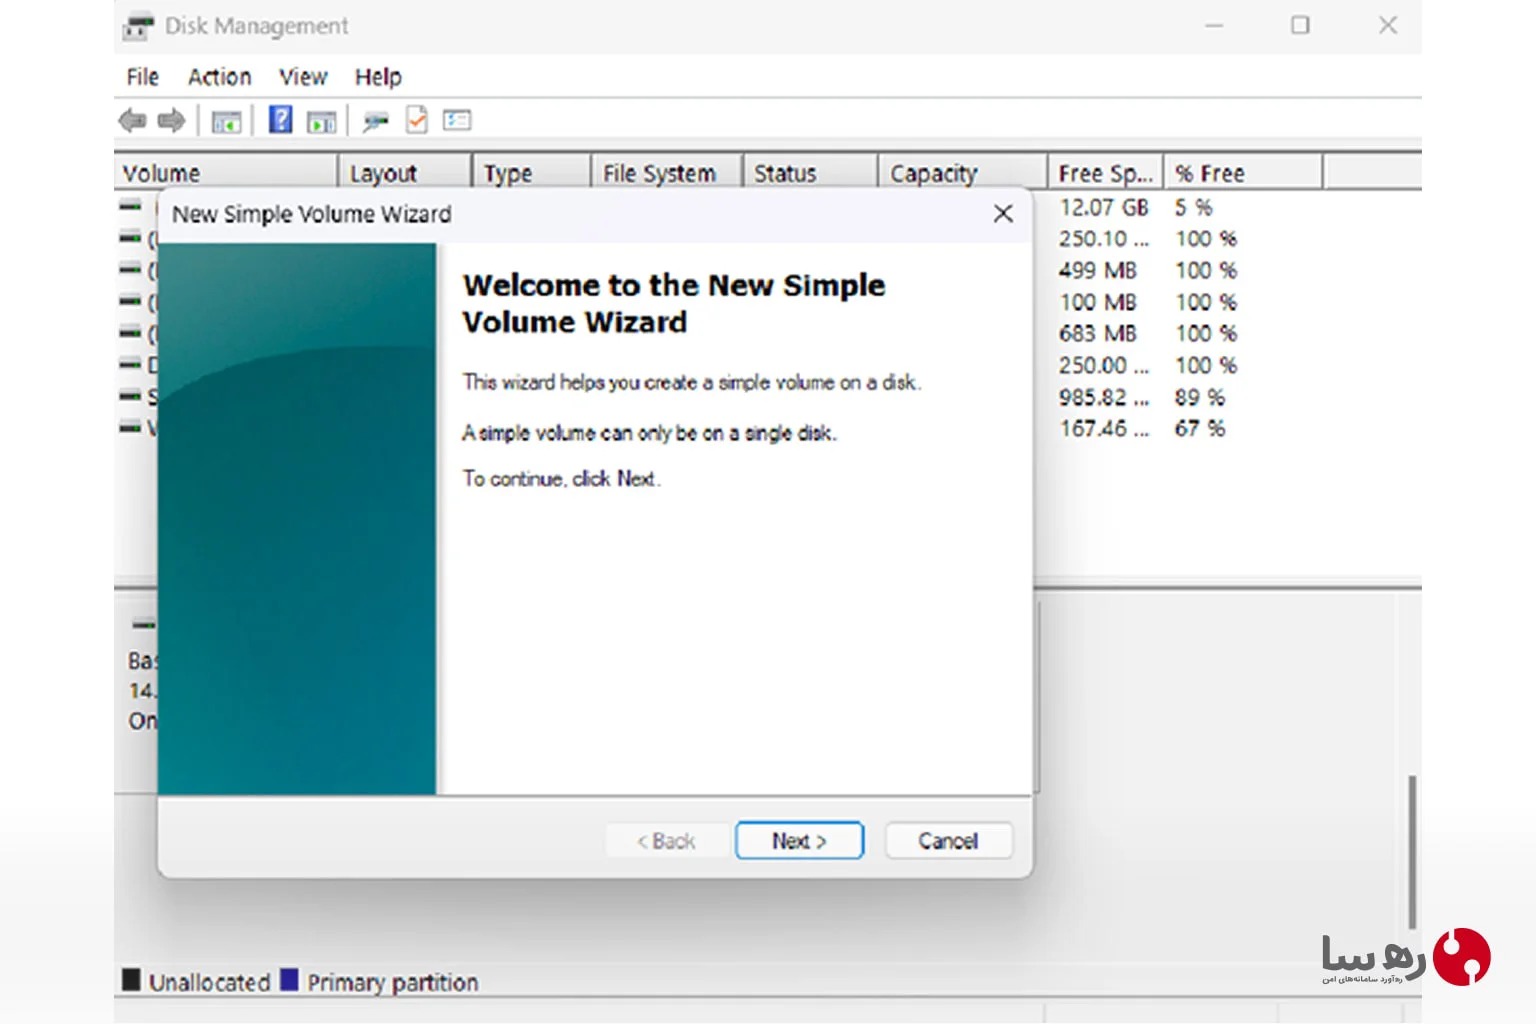Select the 985.82 ... free space cell
This screenshot has width=1536, height=1024.
coord(1104,397)
